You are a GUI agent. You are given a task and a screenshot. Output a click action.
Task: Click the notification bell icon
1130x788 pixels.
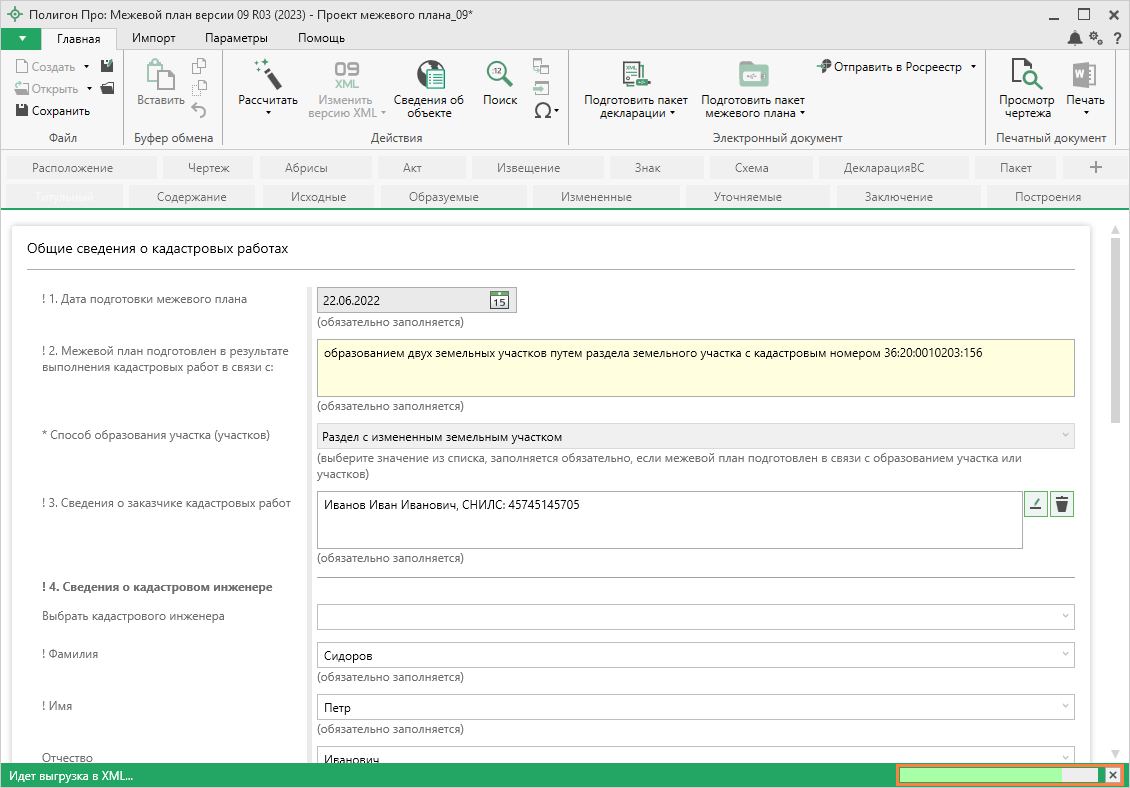(1074, 38)
